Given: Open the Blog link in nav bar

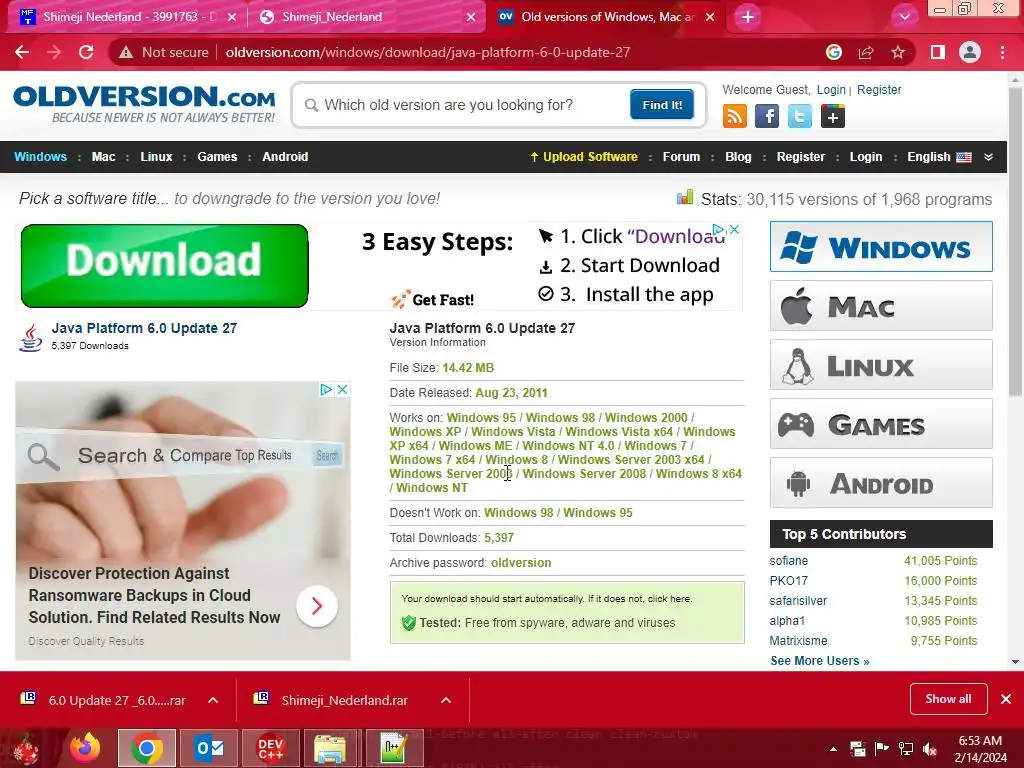Looking at the screenshot, I should pyautogui.click(x=738, y=157).
